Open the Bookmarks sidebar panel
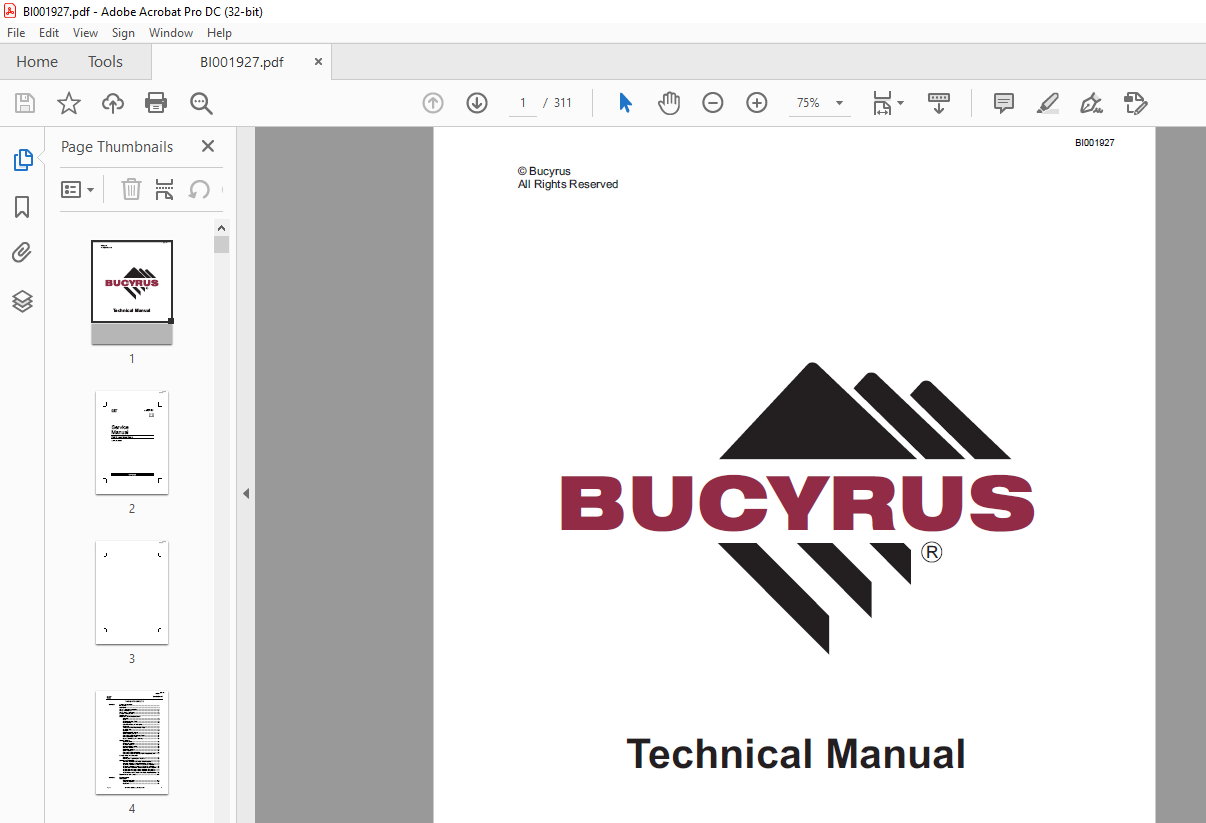The image size is (1206, 823). (22, 207)
